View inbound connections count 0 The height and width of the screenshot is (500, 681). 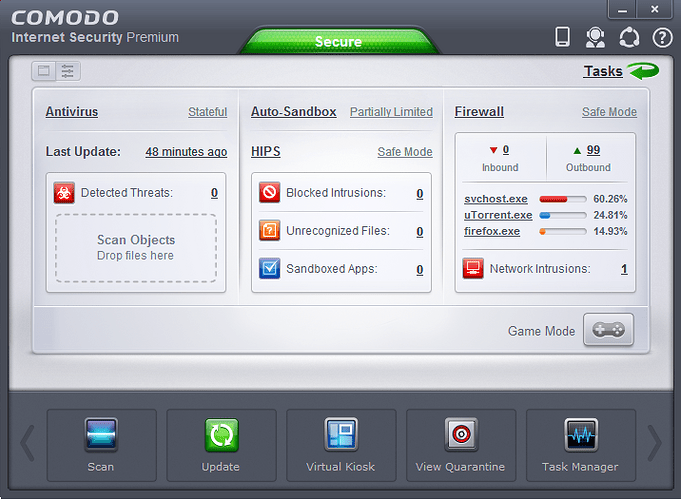pyautogui.click(x=506, y=150)
